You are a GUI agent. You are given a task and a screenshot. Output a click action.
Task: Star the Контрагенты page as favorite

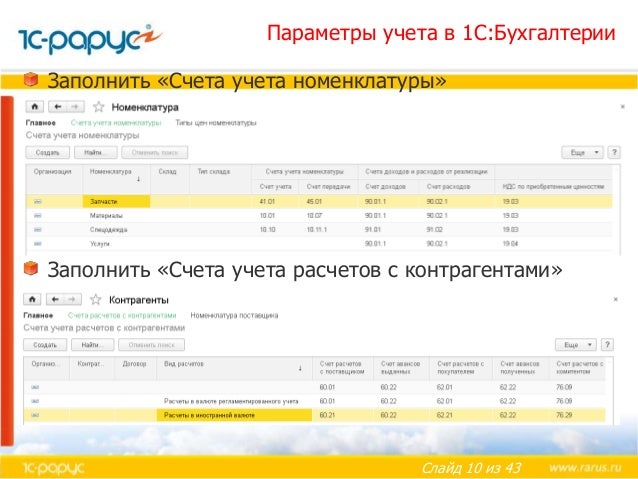click(x=96, y=300)
